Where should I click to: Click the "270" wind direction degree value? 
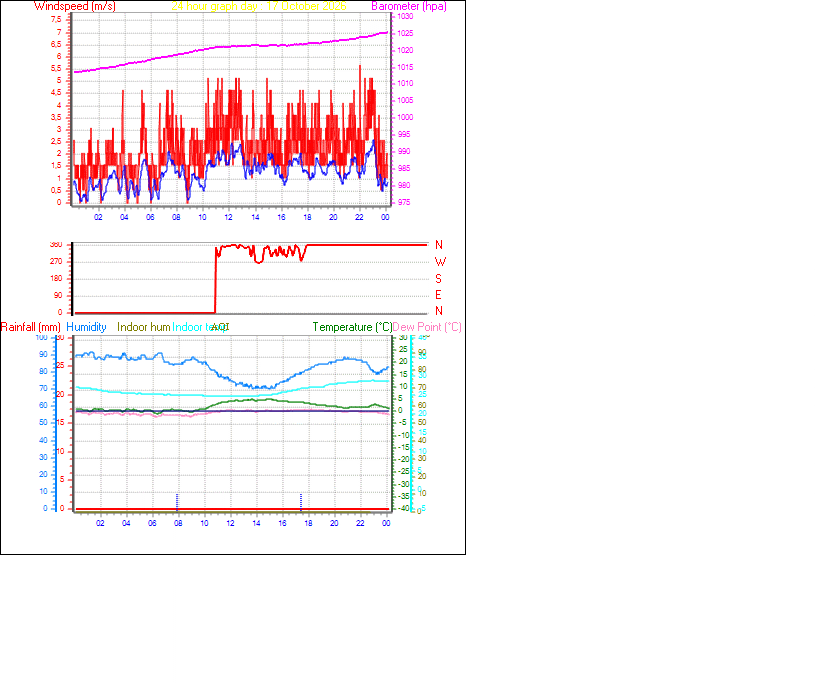point(56,261)
